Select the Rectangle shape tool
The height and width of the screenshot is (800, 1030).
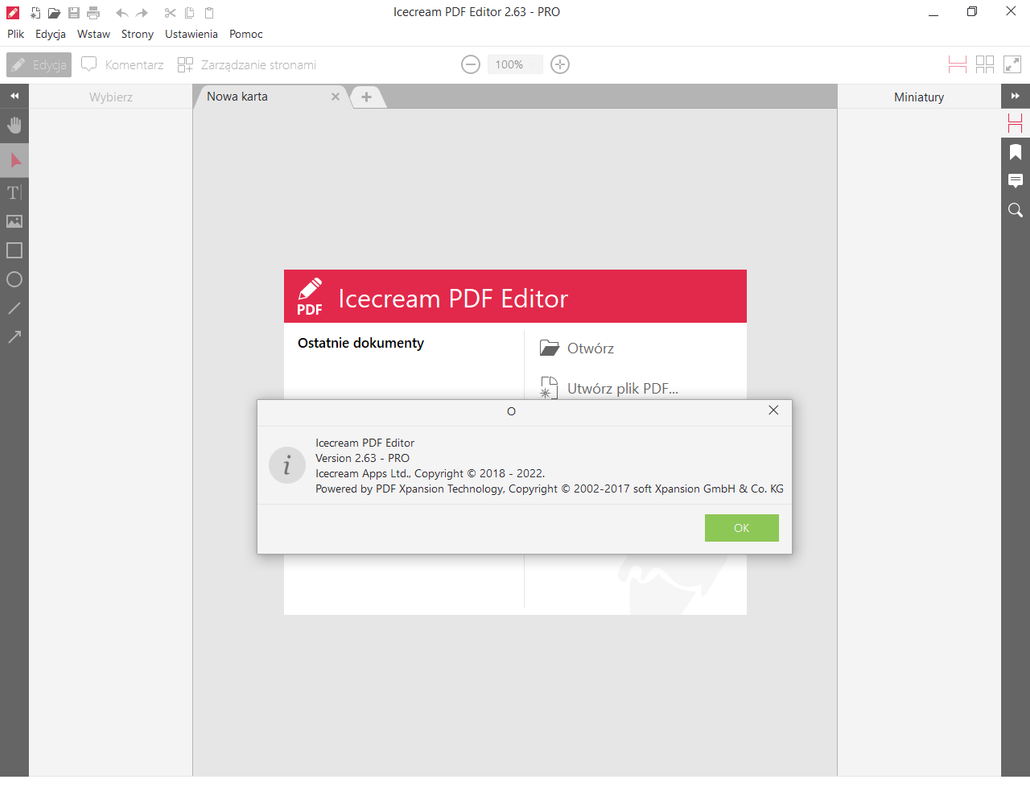coord(14,250)
